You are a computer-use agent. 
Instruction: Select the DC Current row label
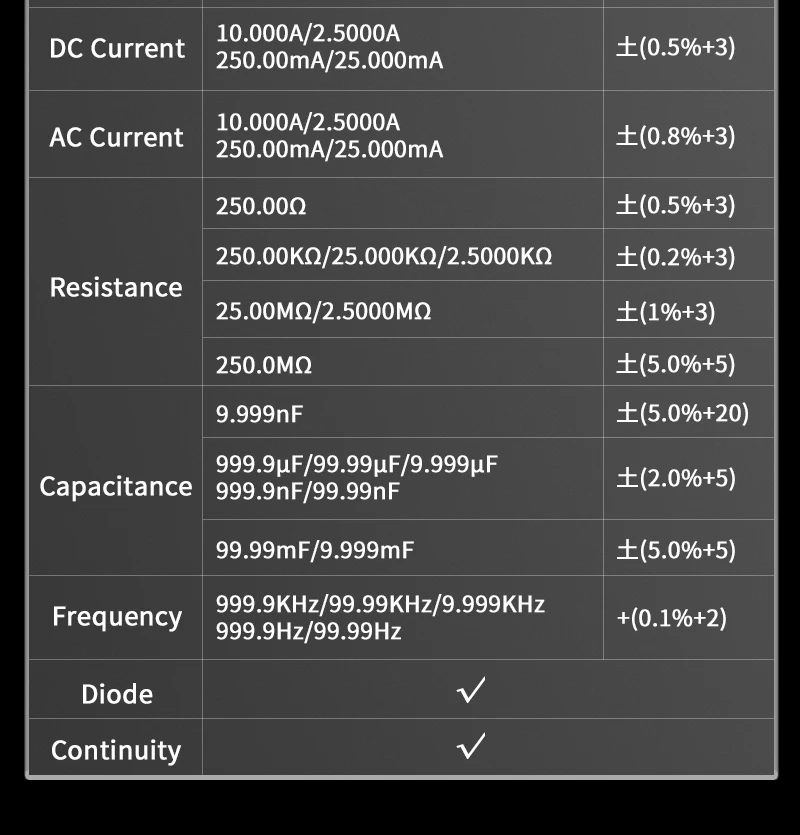tap(117, 48)
